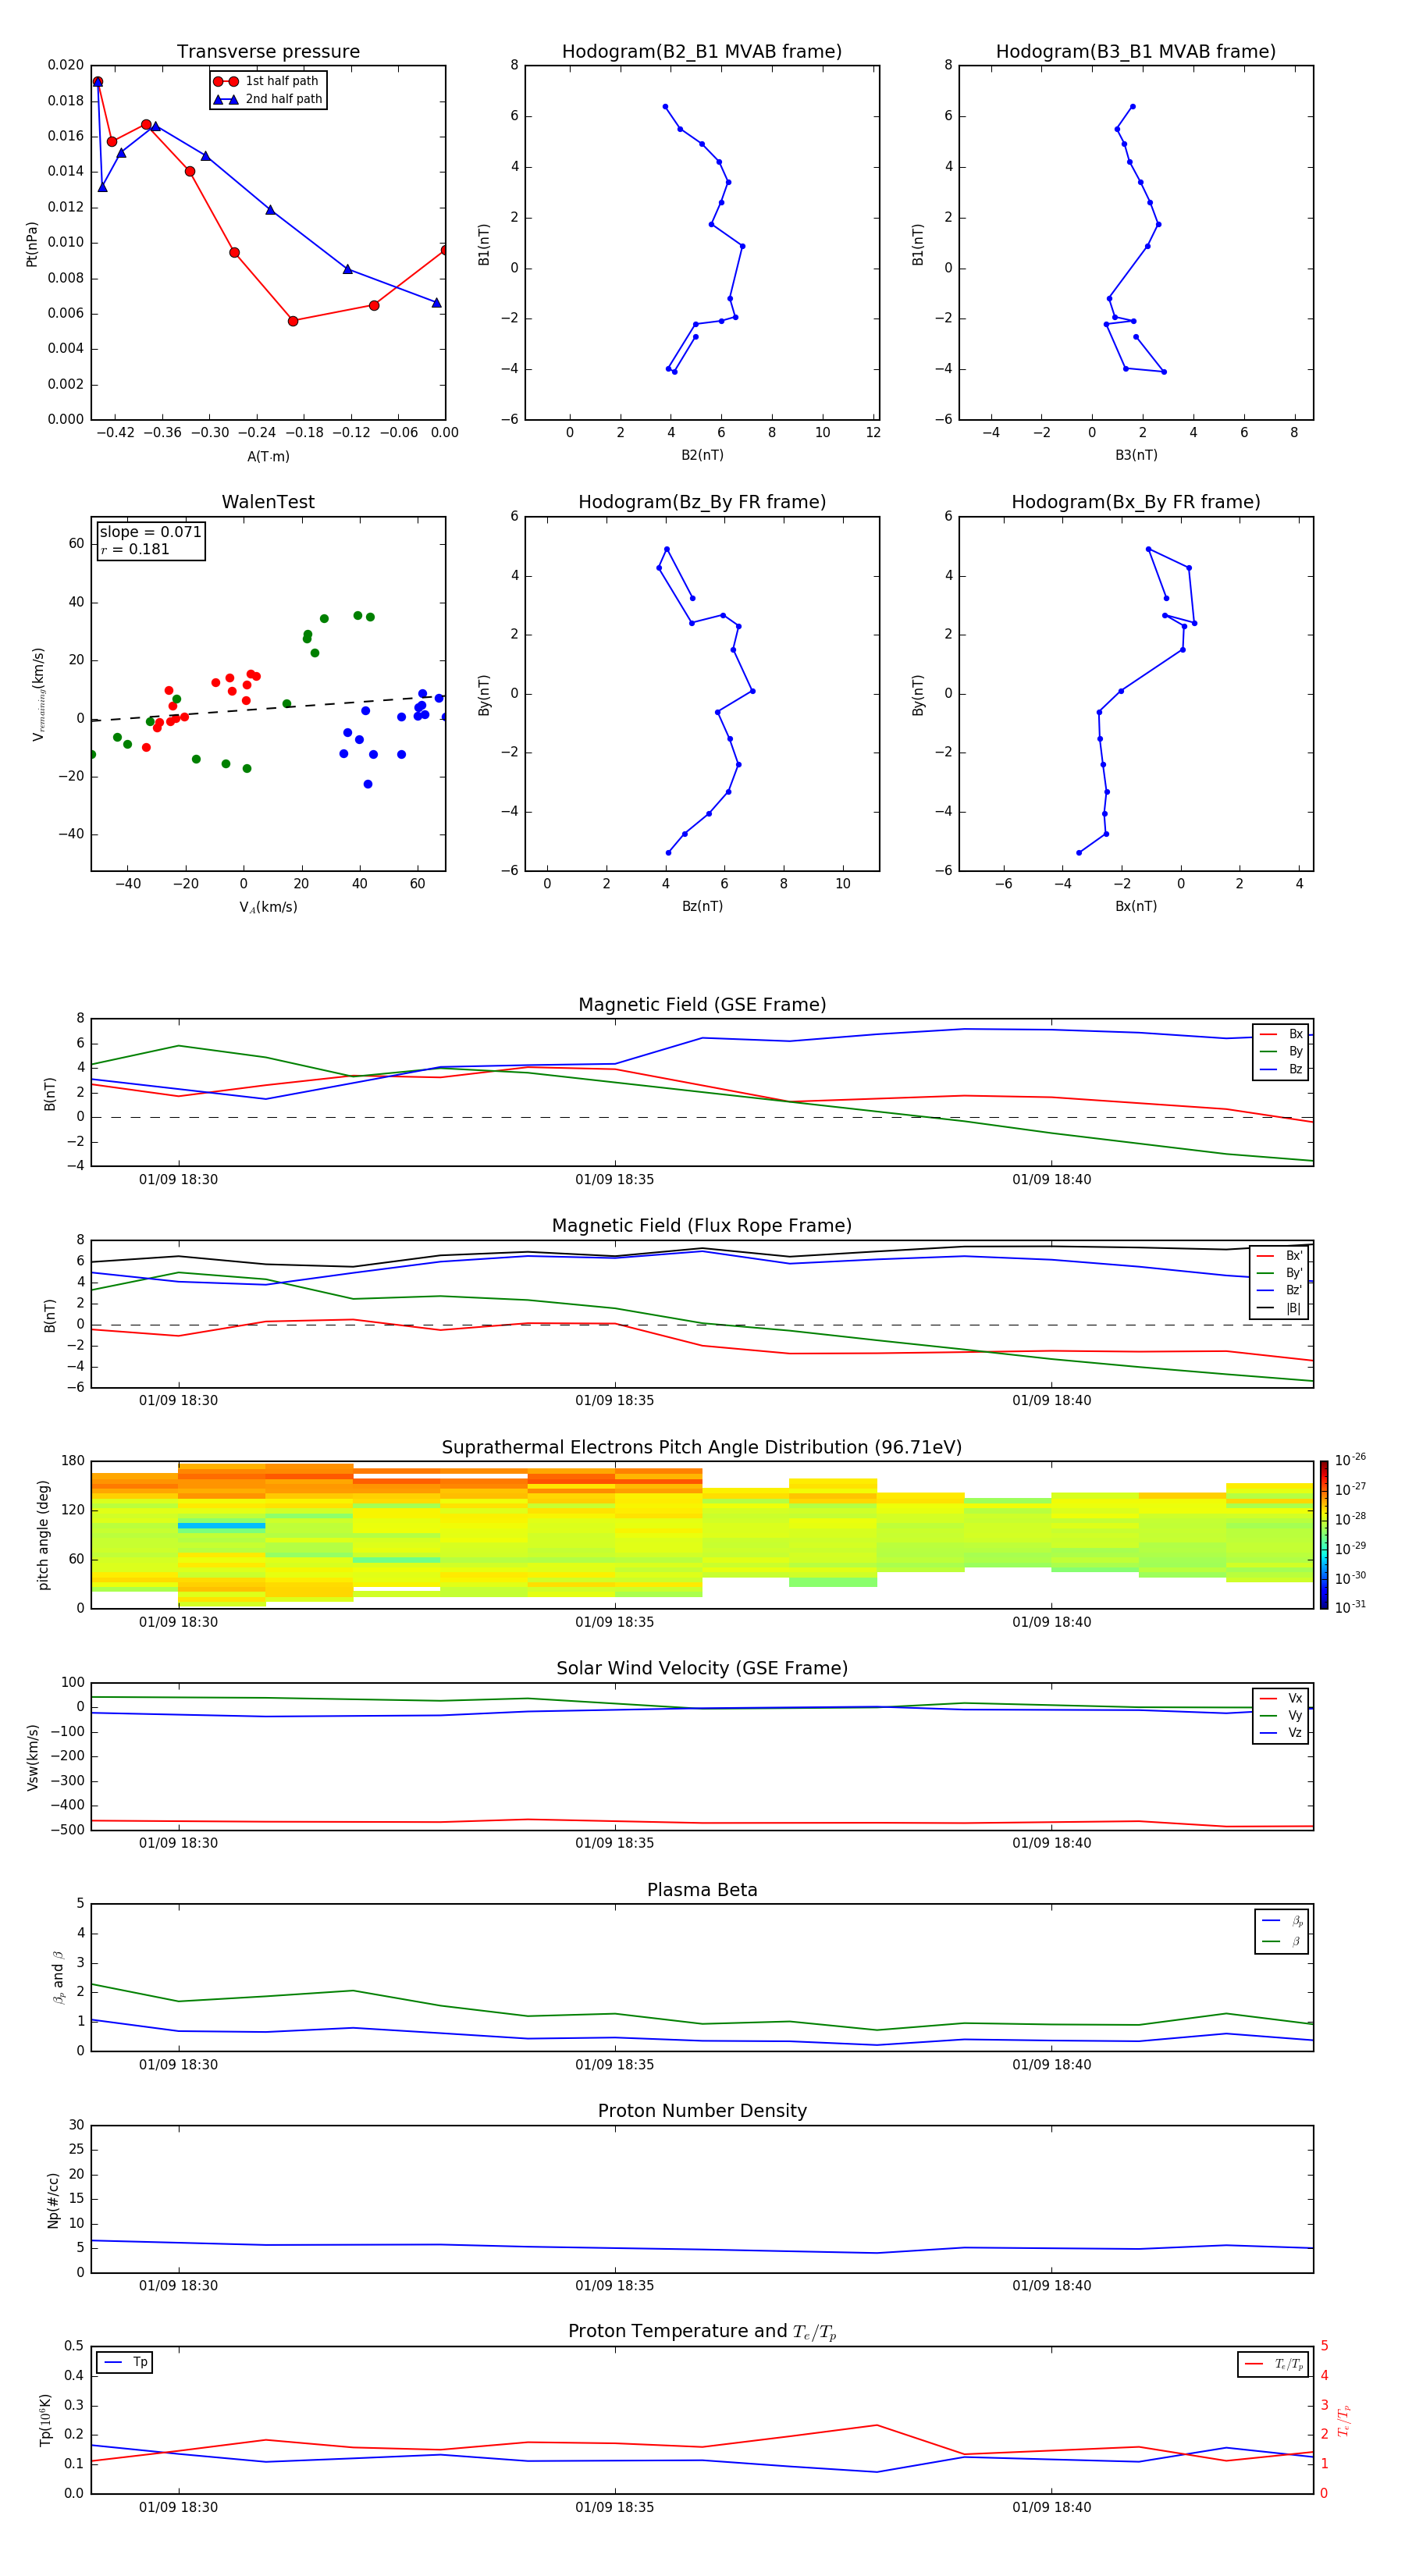This screenshot has width=1405, height=2576.
Task: Click the Hodogram(Bx_By FR frame) title
Action: pos(1136,502)
